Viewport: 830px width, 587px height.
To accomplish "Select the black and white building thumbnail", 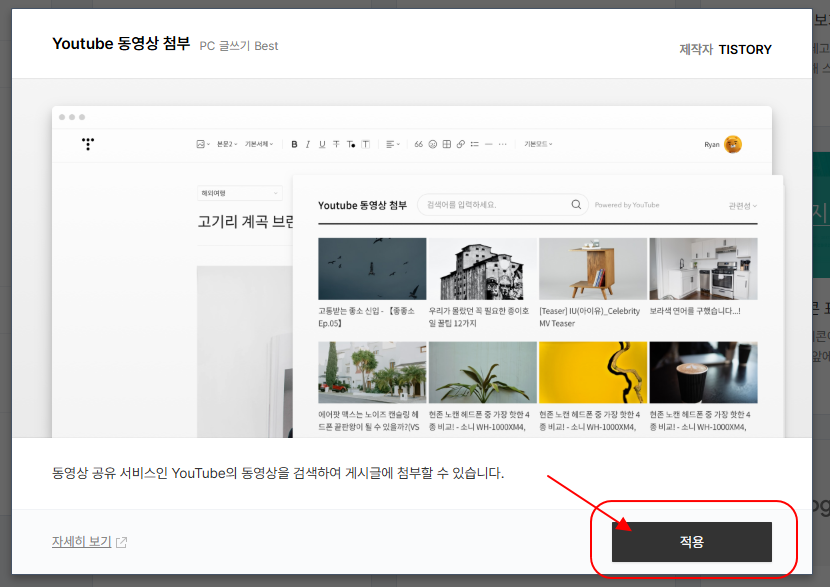I will coord(483,269).
